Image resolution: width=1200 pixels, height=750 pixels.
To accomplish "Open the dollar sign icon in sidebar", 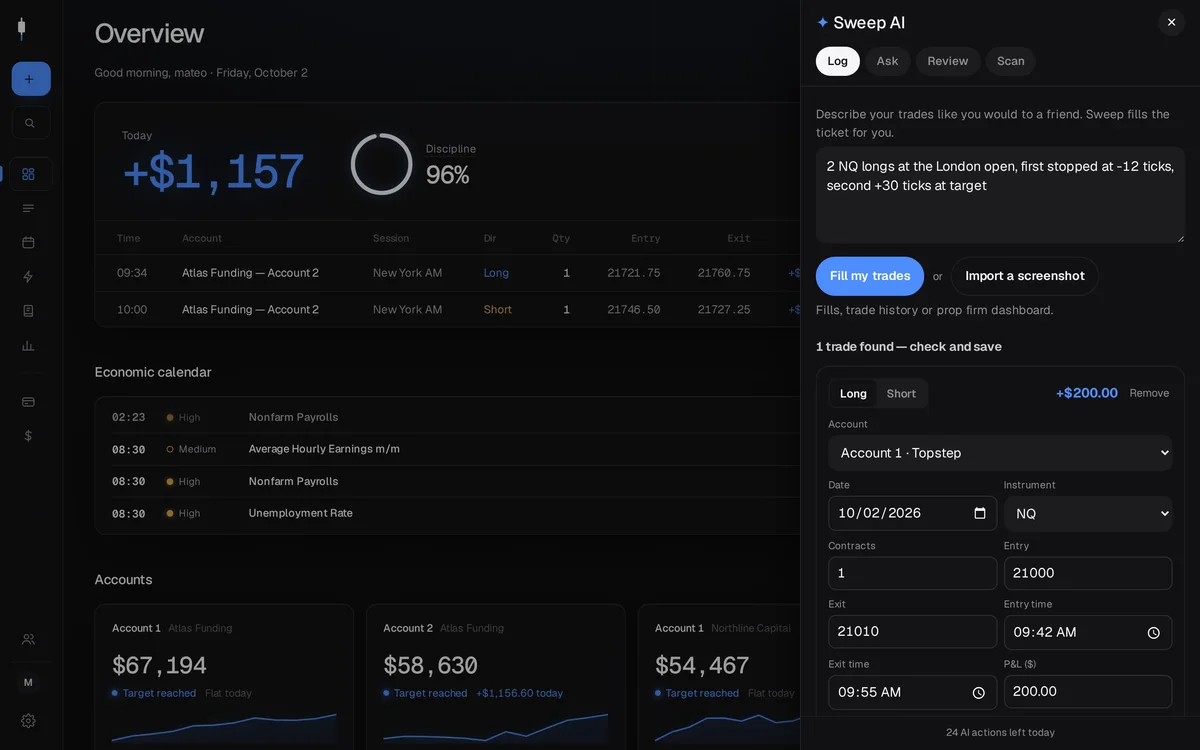I will click(x=28, y=436).
